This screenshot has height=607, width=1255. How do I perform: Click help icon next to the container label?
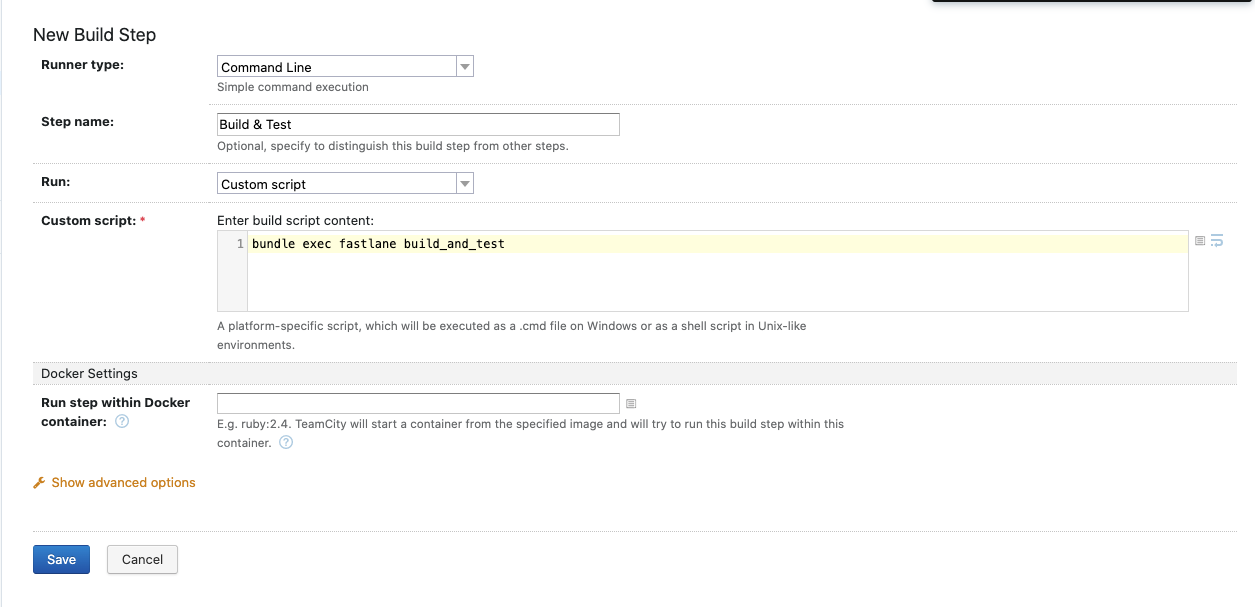pyautogui.click(x=122, y=422)
